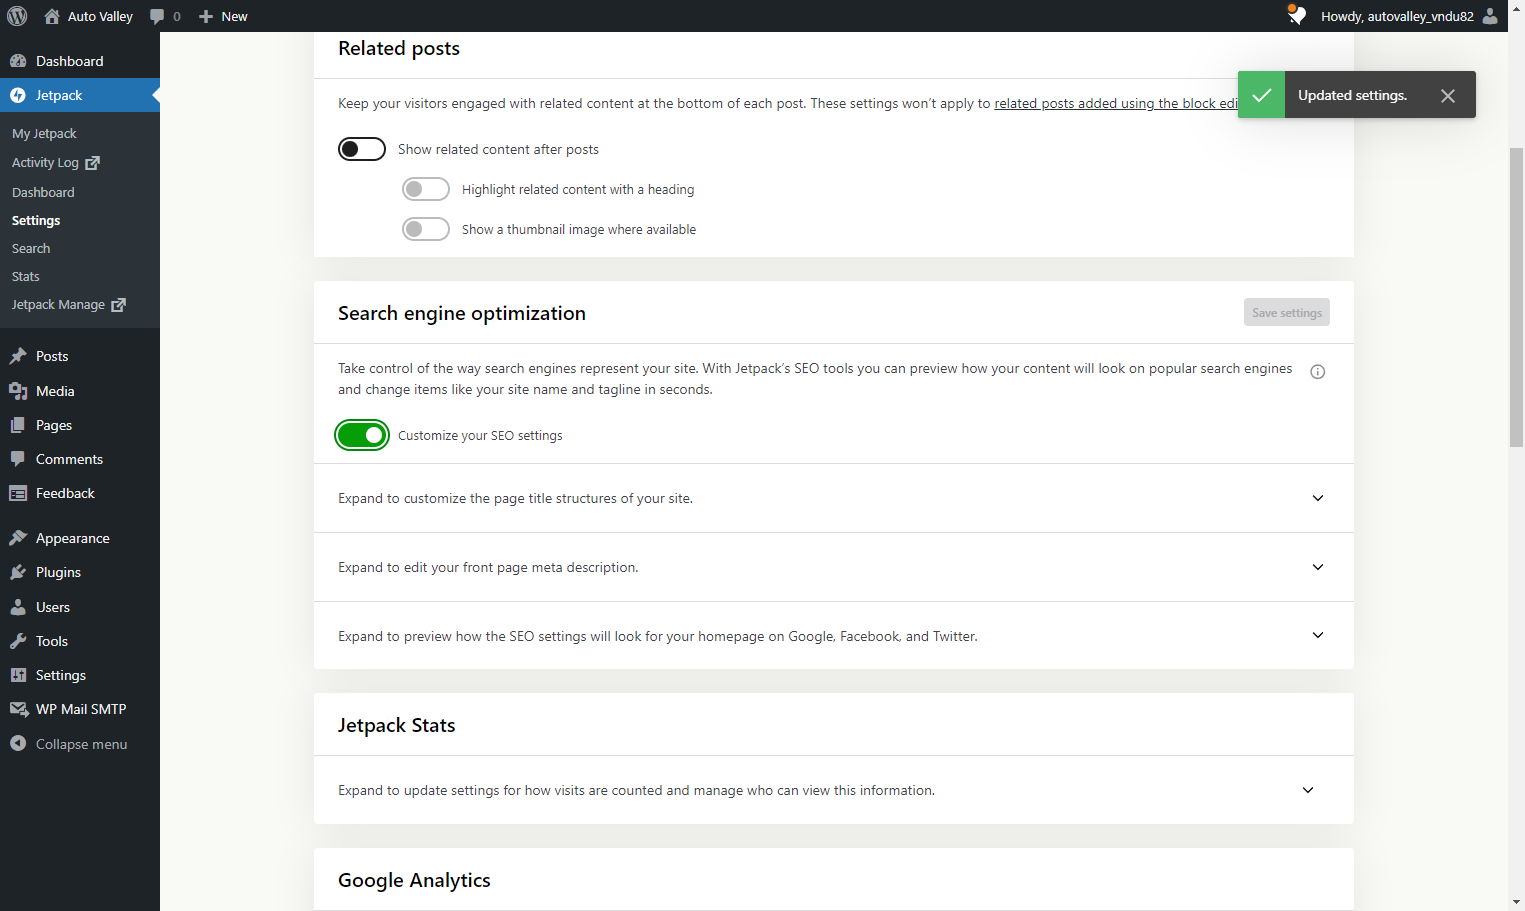Click the Auto Valley home icon
Image resolution: width=1525 pixels, height=911 pixels.
click(52, 16)
